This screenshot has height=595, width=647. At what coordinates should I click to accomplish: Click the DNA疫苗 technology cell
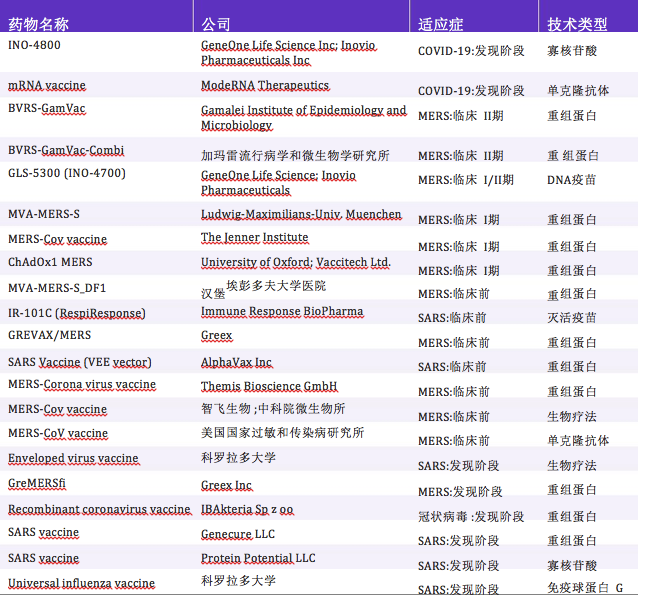click(x=571, y=180)
